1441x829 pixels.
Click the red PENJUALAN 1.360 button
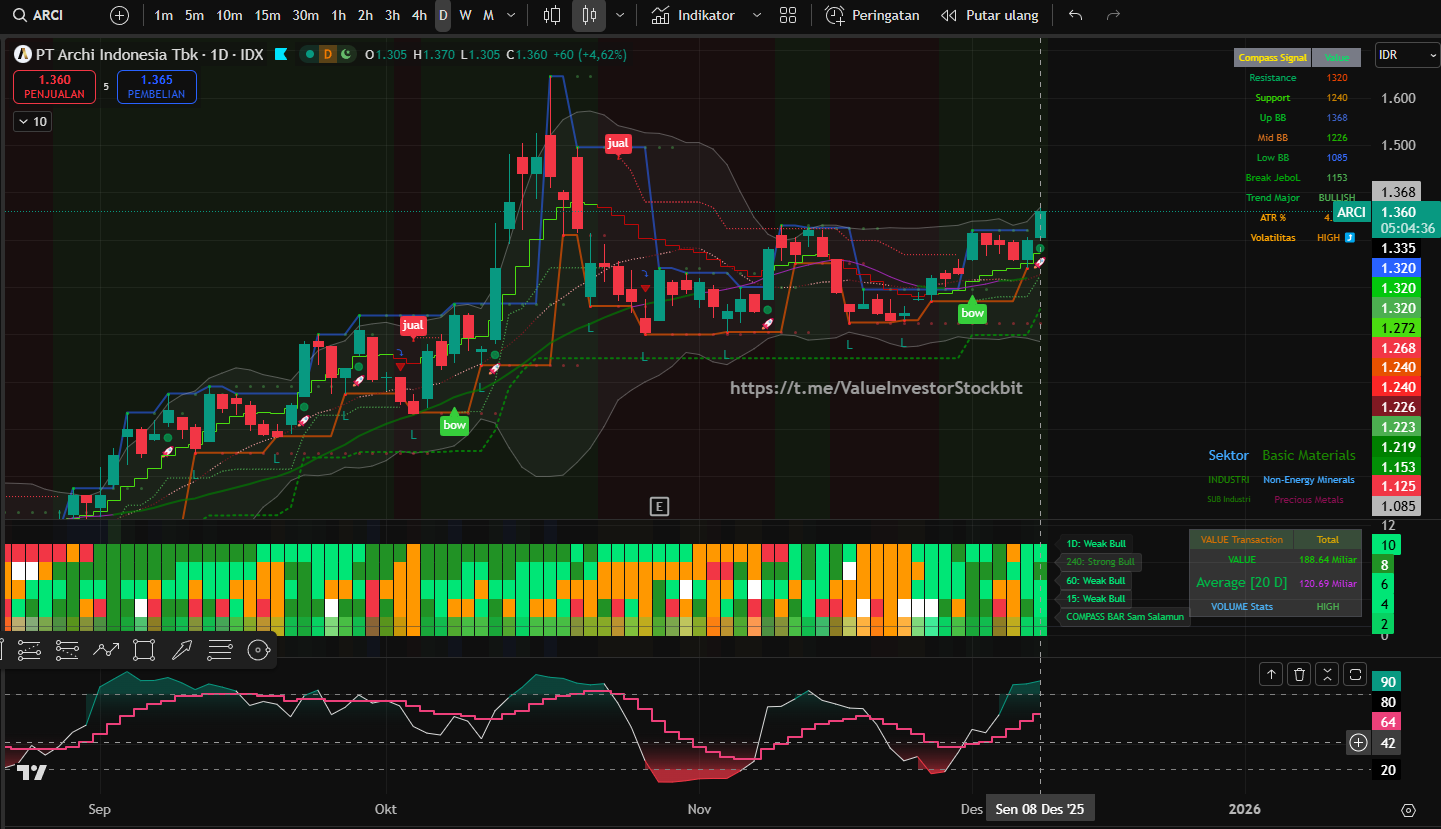click(54, 86)
